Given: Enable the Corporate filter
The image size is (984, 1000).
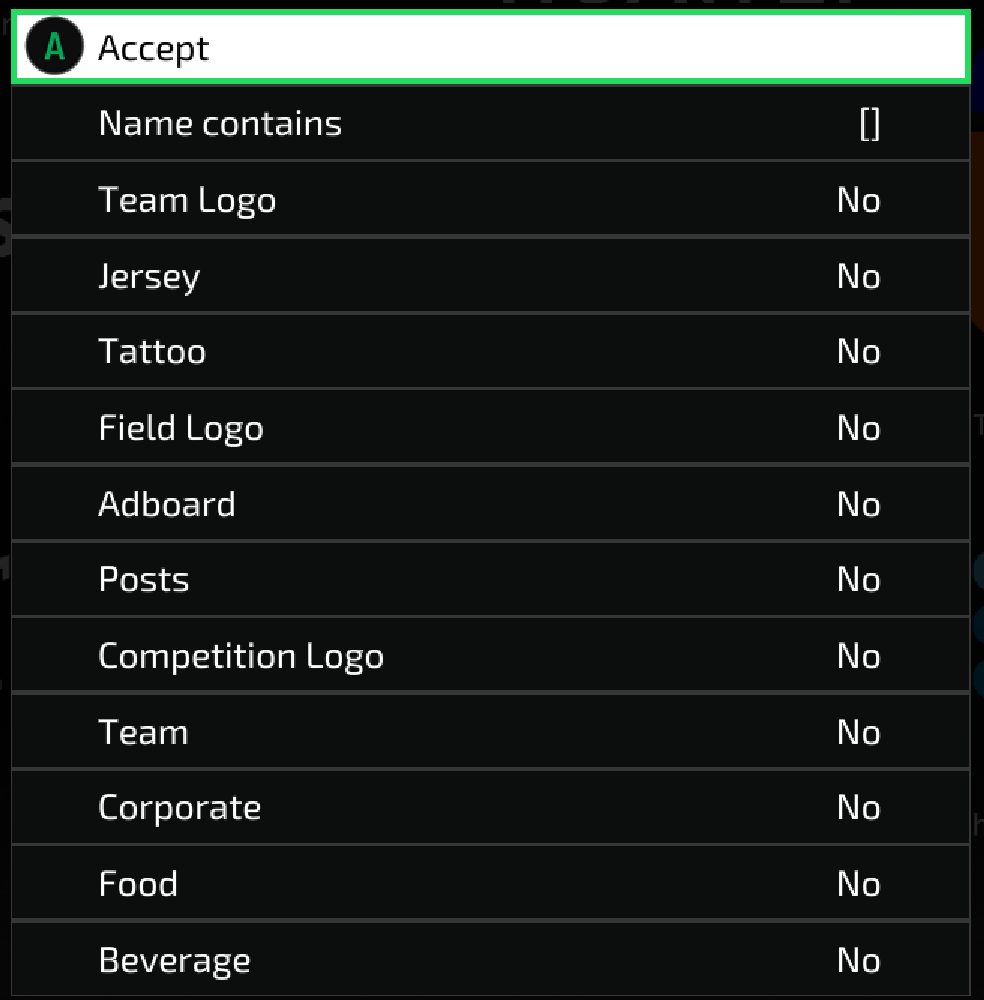Looking at the screenshot, I should pyautogui.click(x=490, y=807).
